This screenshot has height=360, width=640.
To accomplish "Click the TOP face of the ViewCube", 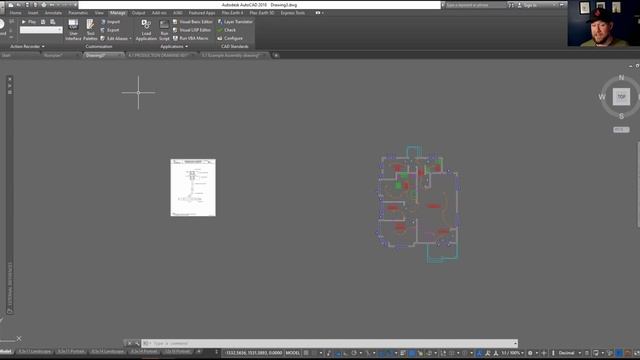I will pos(621,97).
